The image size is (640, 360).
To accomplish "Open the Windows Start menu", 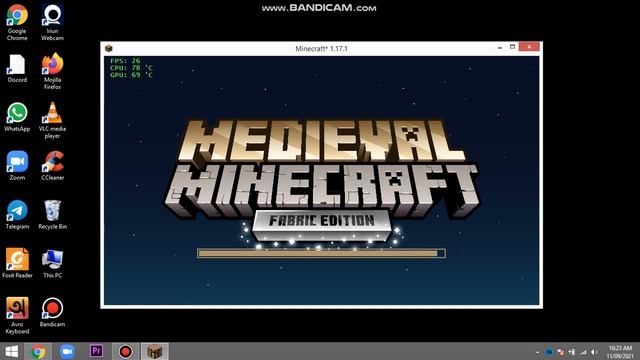I will 11,351.
